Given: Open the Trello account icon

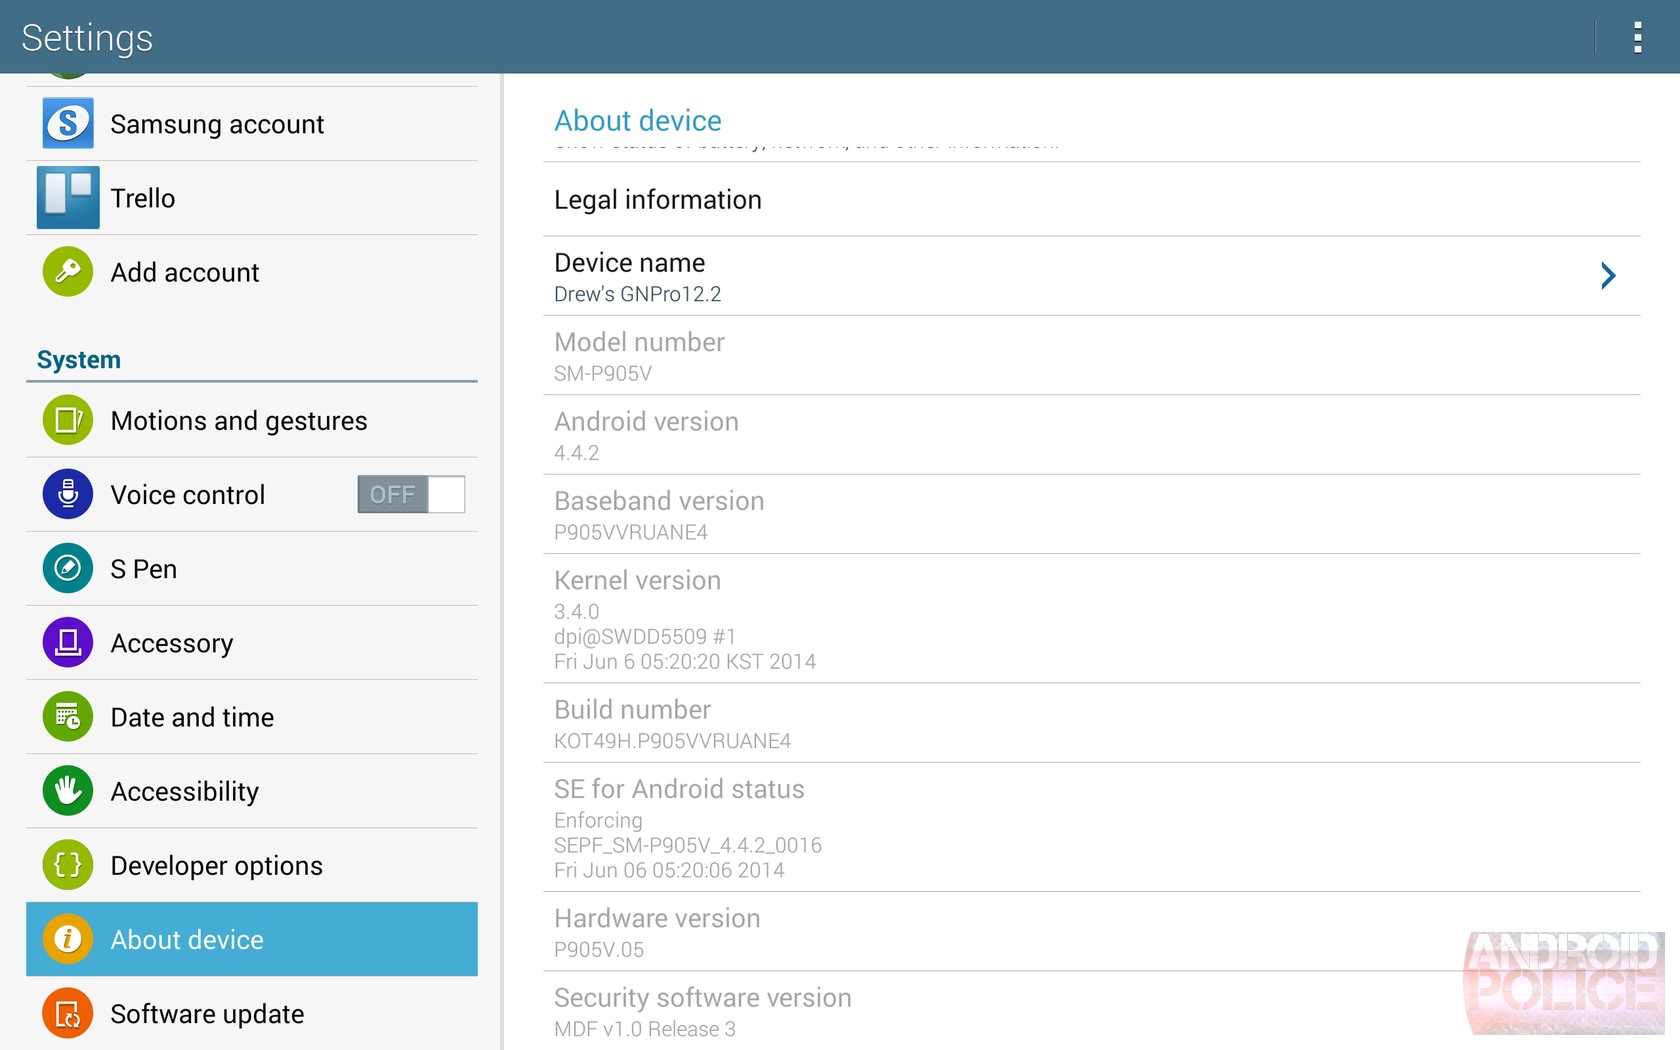Looking at the screenshot, I should point(68,198).
